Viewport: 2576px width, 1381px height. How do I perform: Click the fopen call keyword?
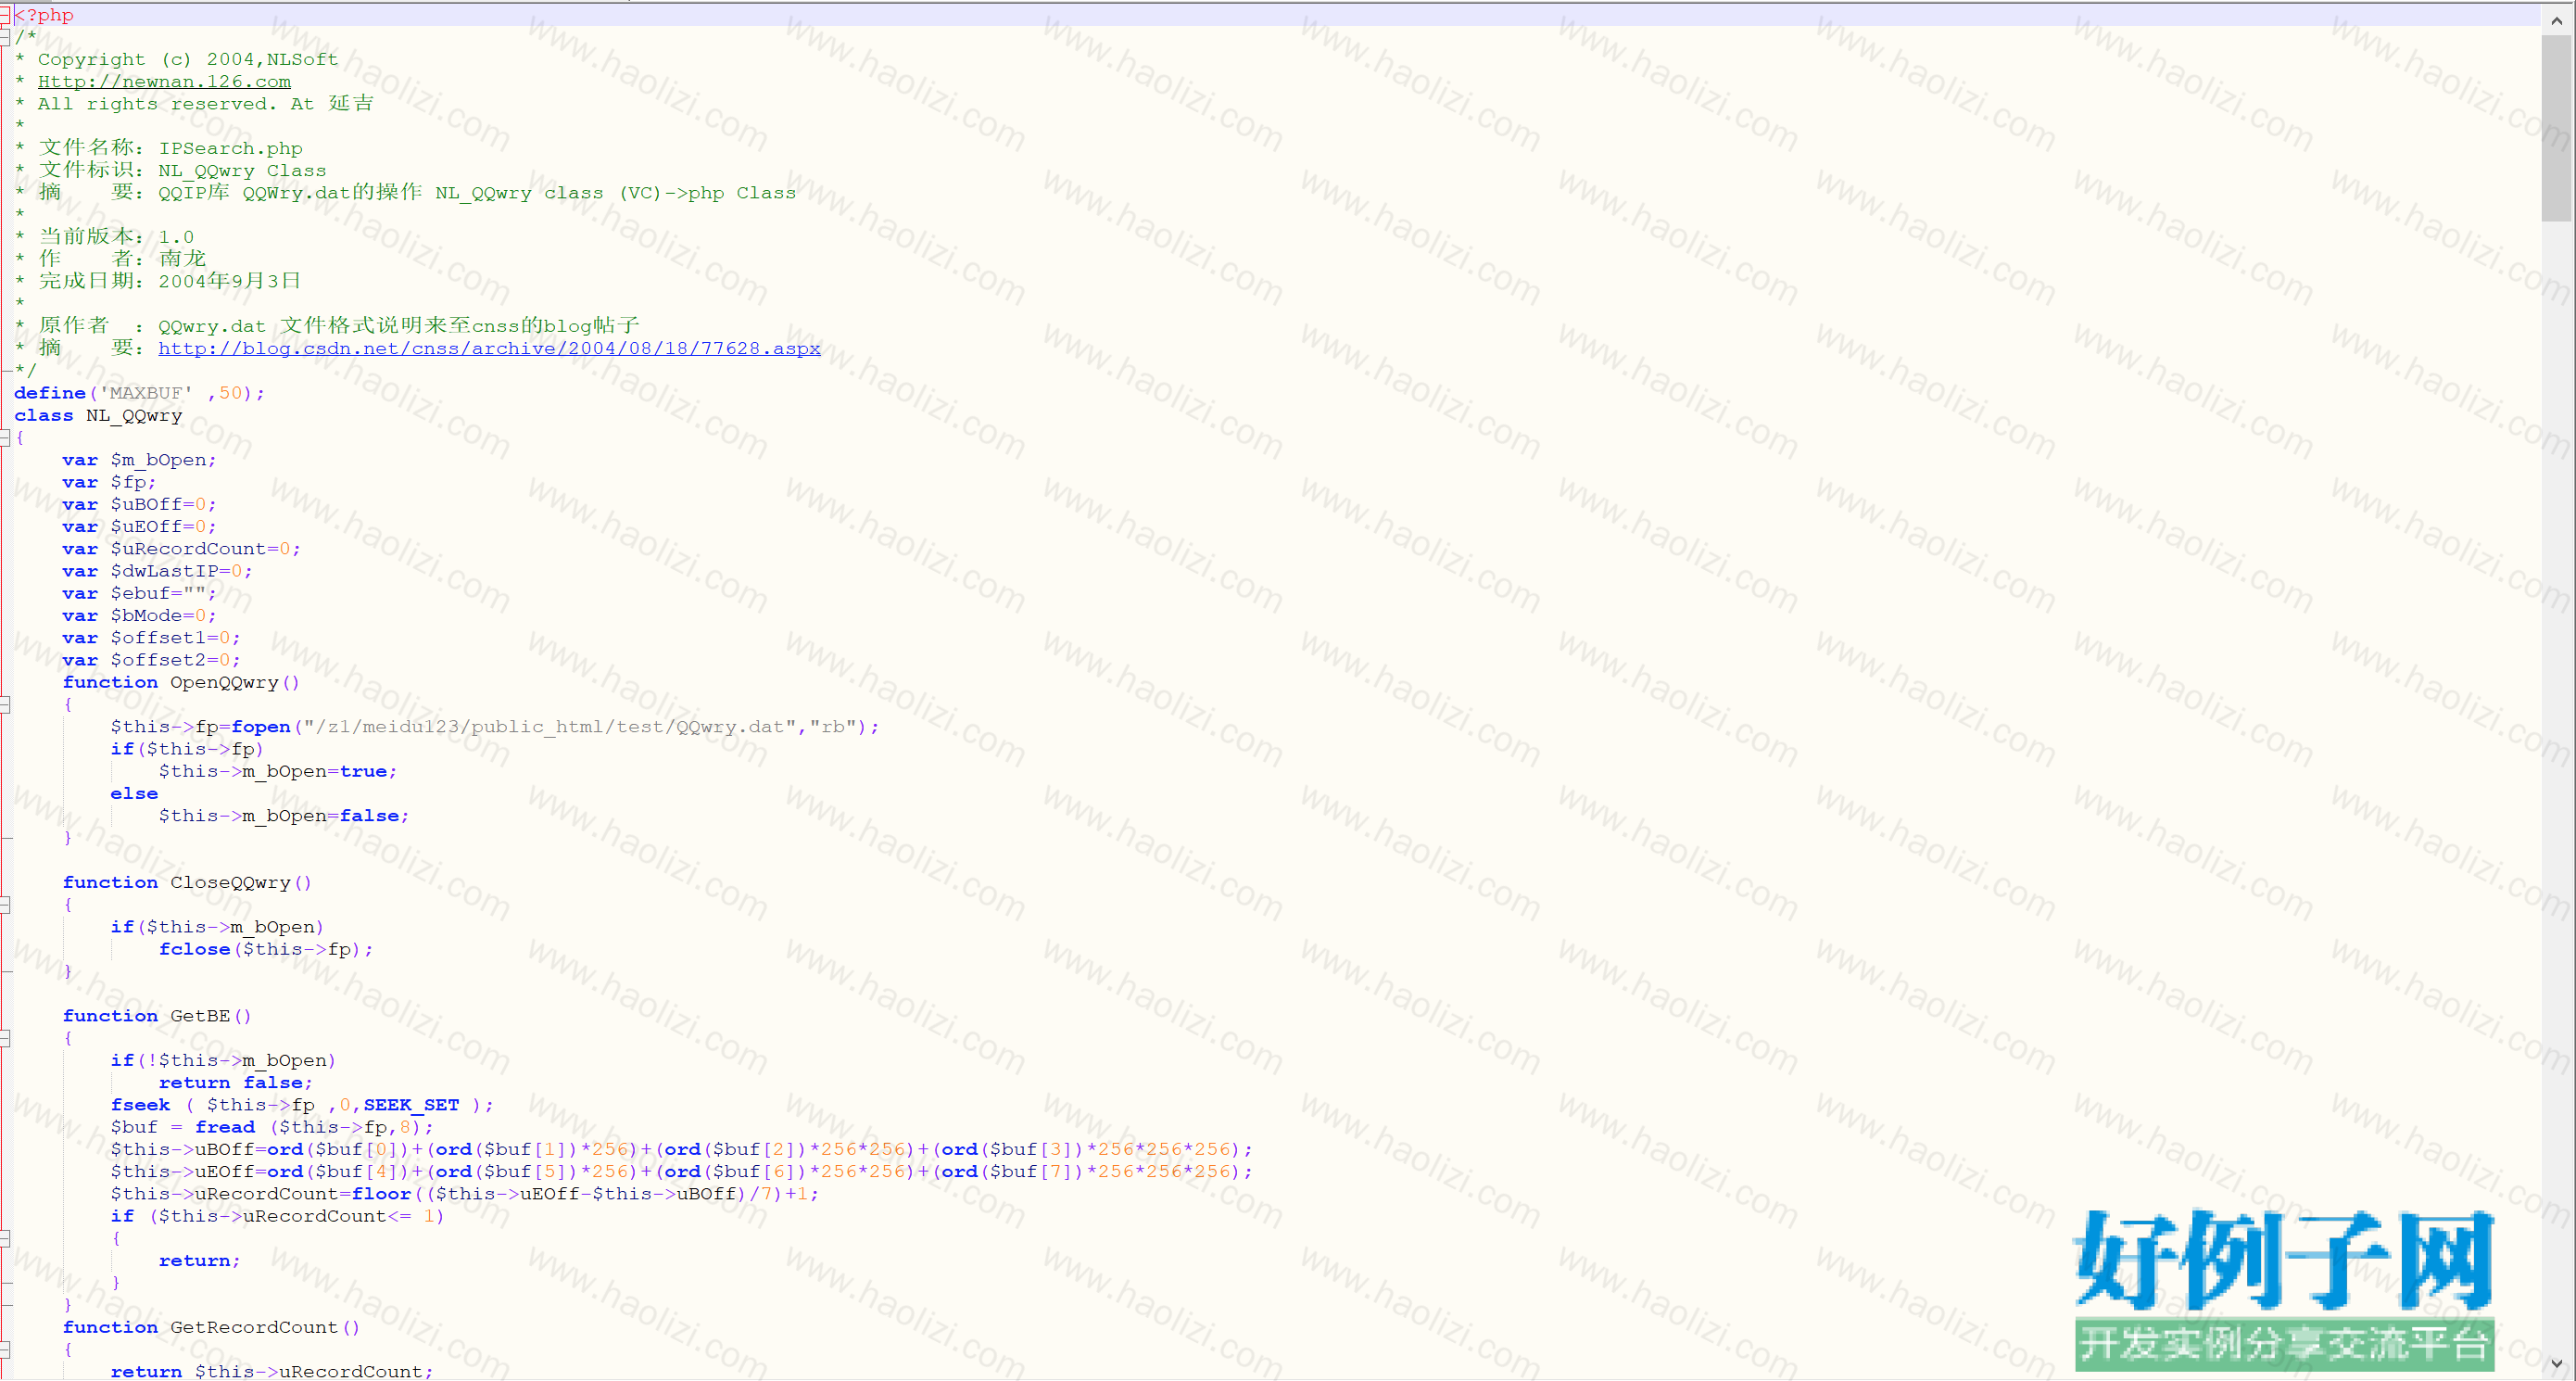[261, 727]
